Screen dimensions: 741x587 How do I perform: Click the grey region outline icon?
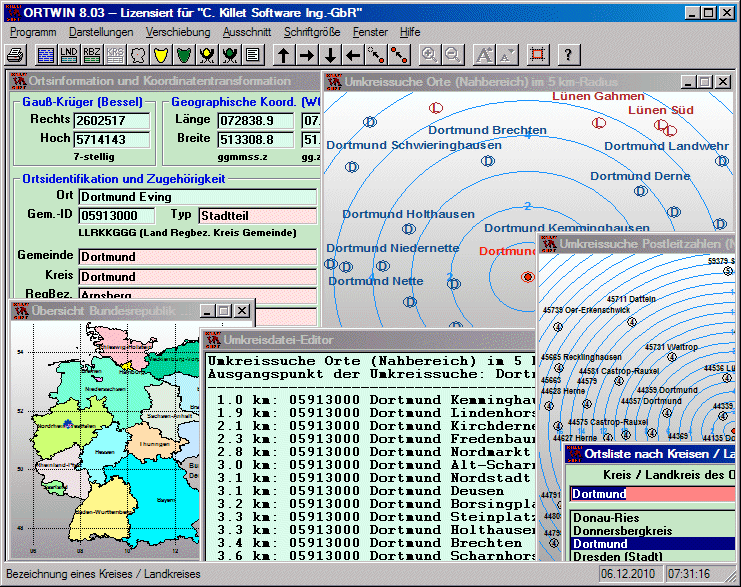[x=138, y=55]
